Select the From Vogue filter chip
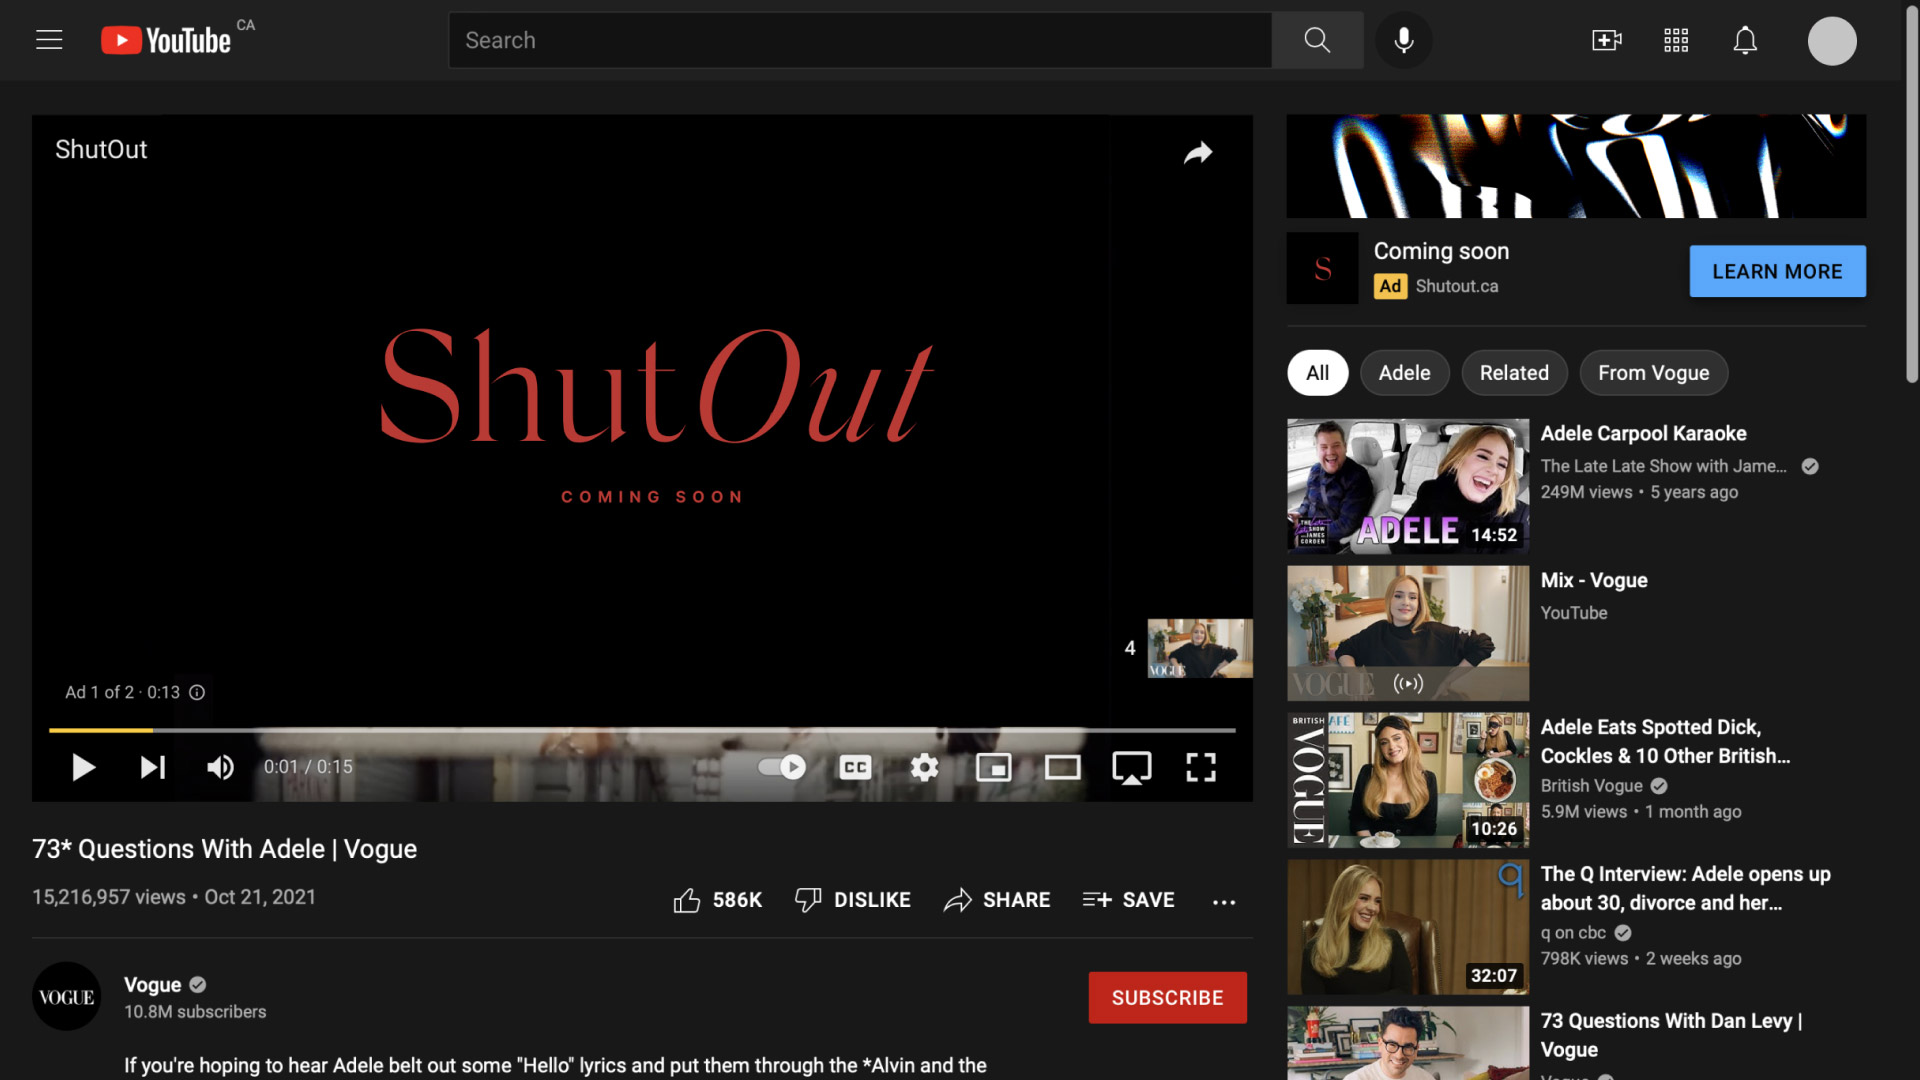The height and width of the screenshot is (1080, 1920). (x=1653, y=373)
